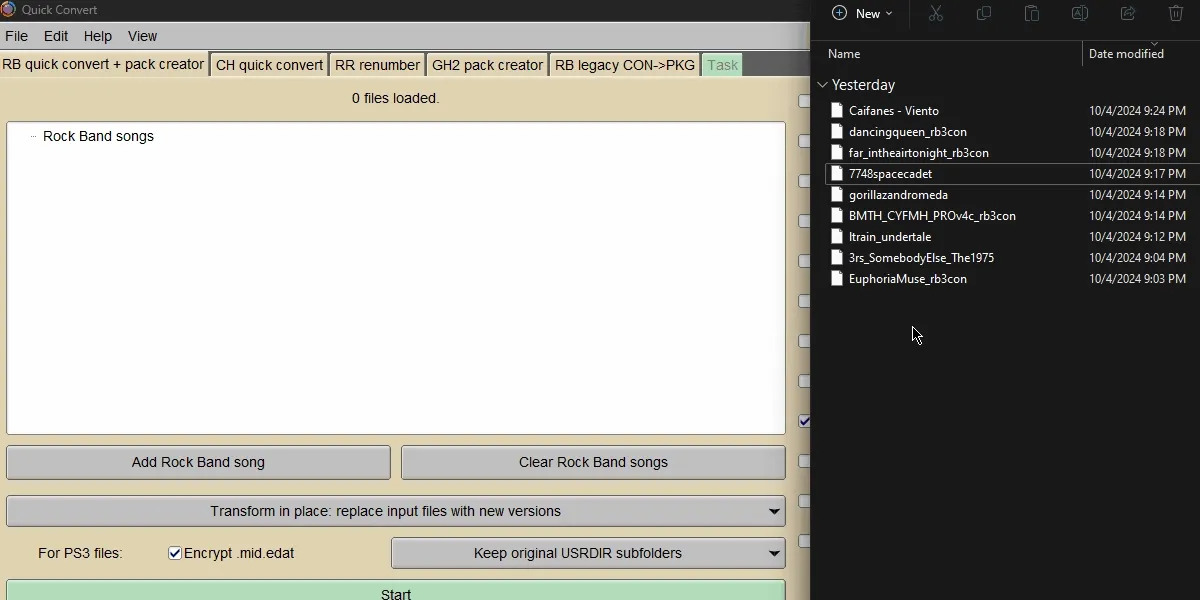This screenshot has width=1200, height=600.
Task: Open the Transform in place dropdown
Action: click(775, 511)
